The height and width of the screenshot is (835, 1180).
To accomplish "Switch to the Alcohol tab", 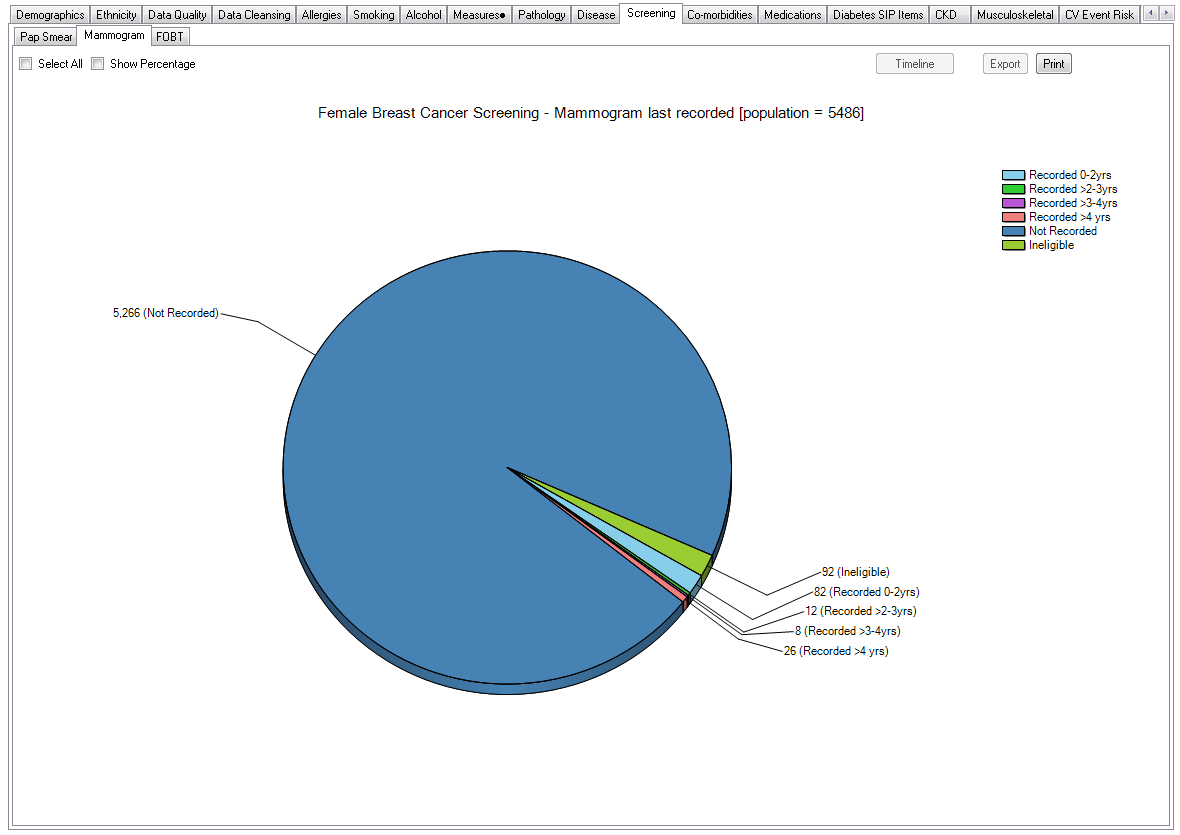I will tap(423, 15).
